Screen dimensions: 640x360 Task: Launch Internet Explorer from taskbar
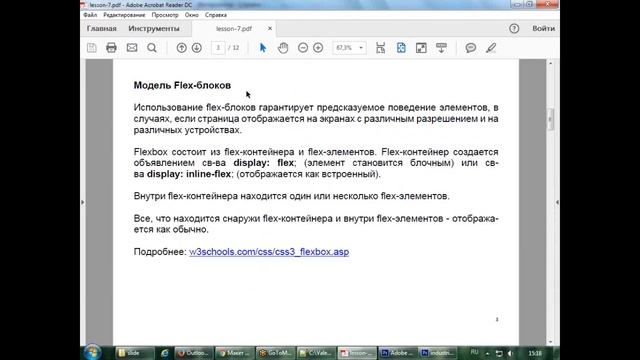pos(164,353)
